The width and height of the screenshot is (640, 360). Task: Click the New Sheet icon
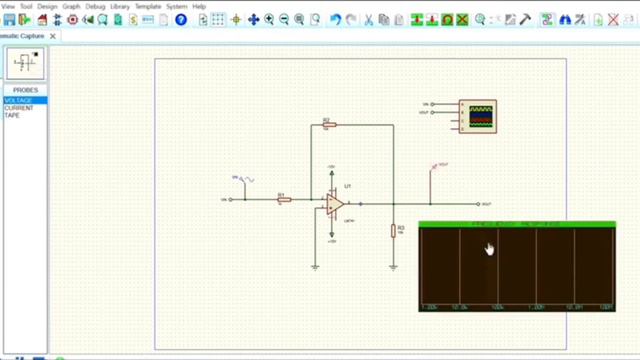coord(598,20)
